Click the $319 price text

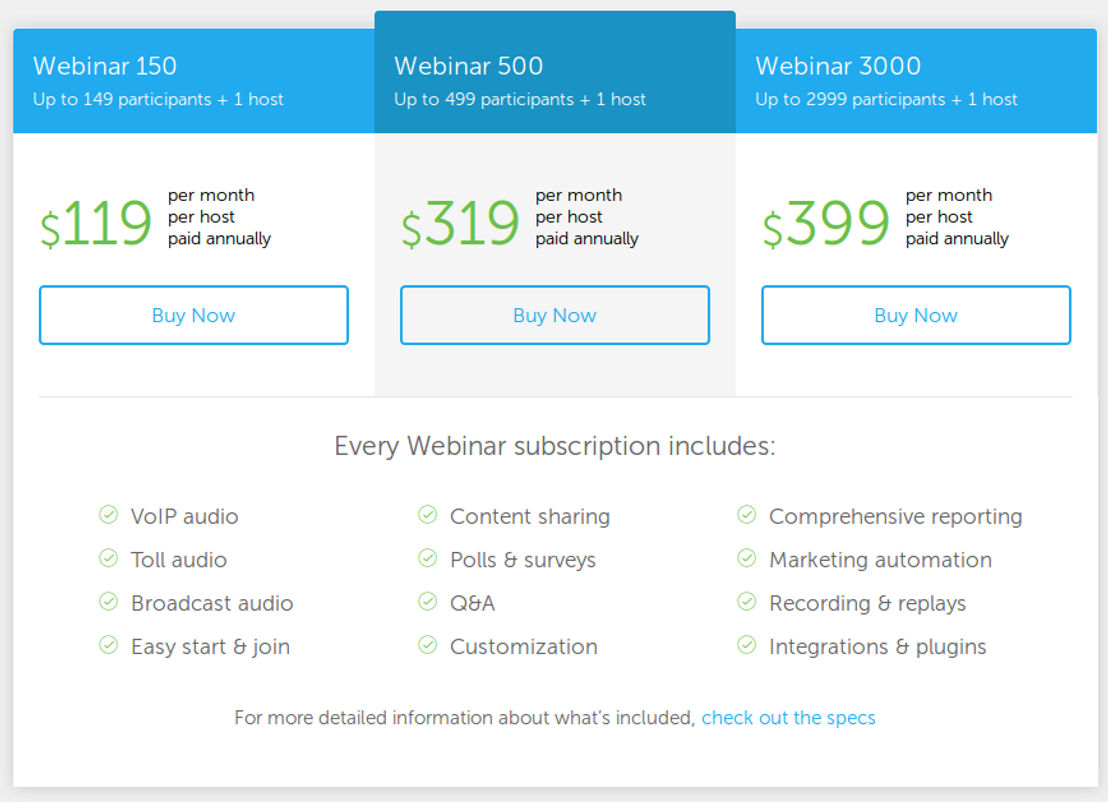tap(461, 223)
